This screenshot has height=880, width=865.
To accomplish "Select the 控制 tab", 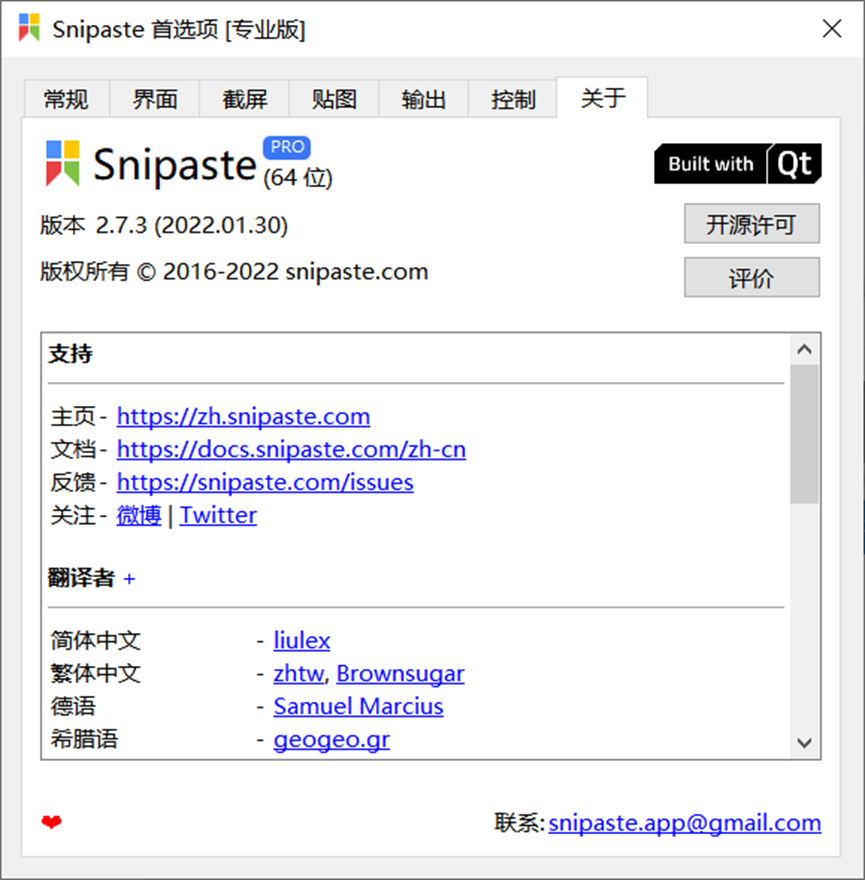I will 512,98.
